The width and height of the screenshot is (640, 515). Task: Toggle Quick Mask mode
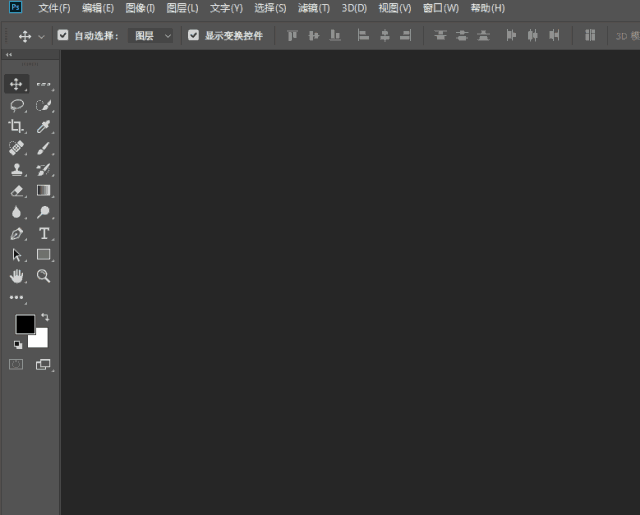(x=16, y=364)
